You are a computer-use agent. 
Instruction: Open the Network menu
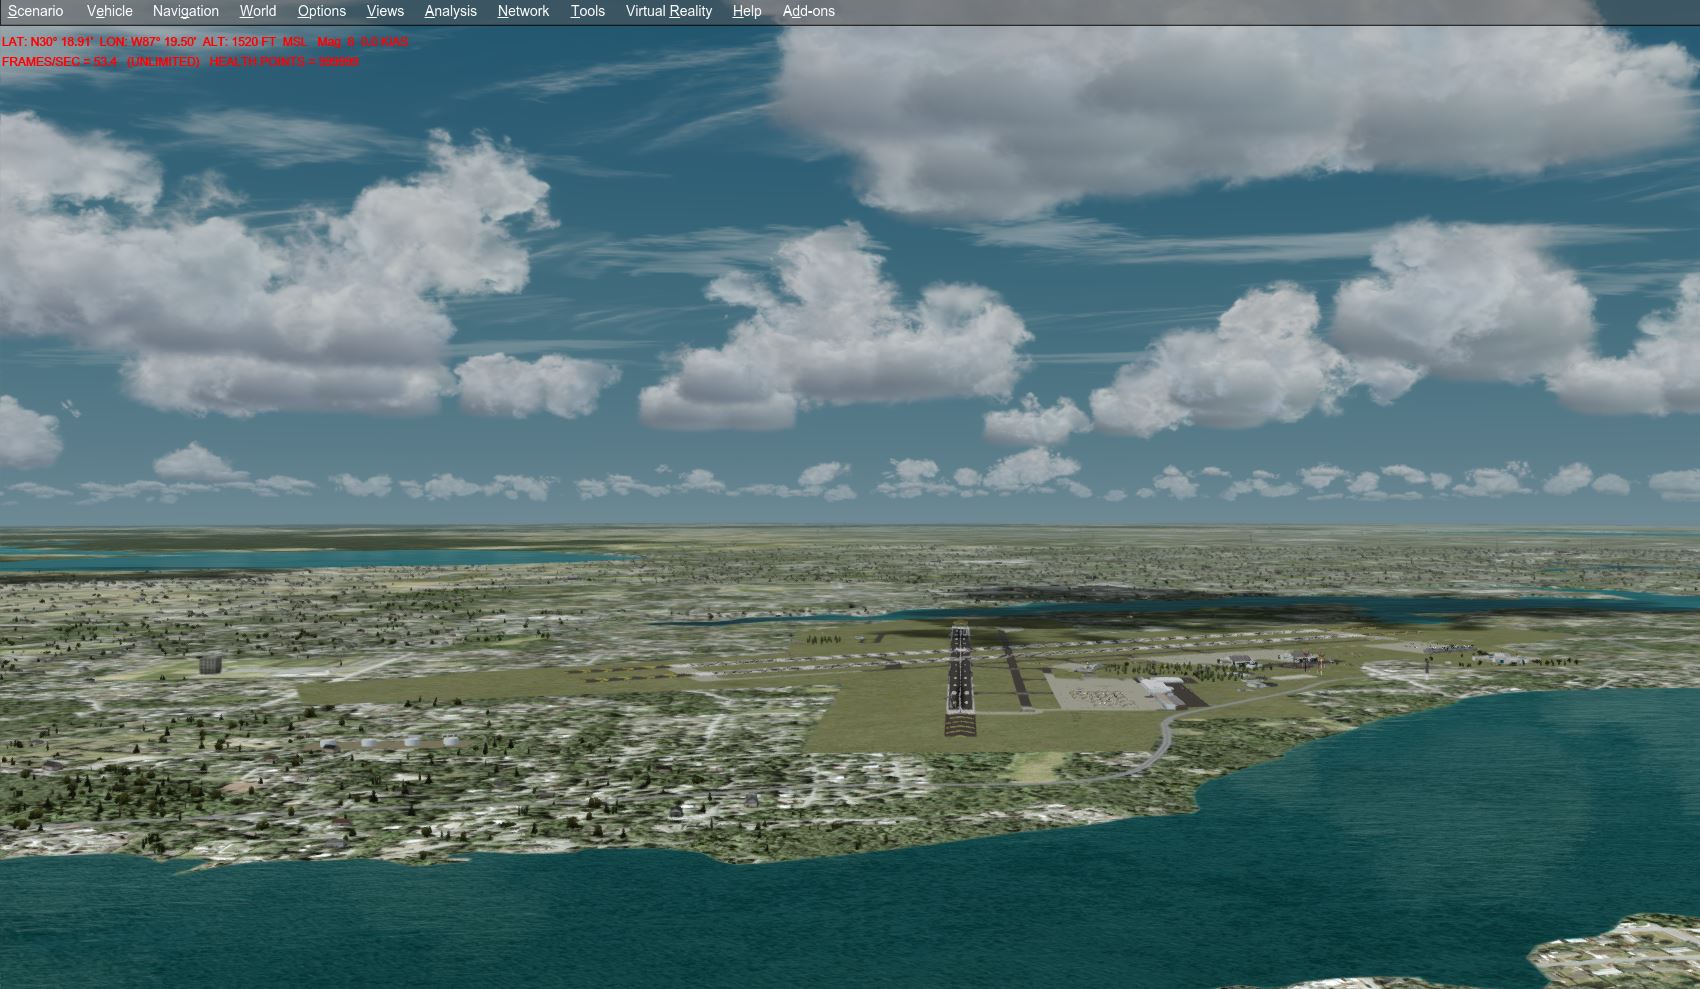point(523,11)
